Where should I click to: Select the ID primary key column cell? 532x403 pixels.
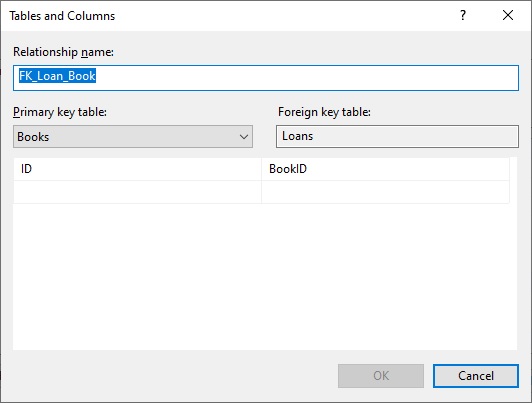click(x=137, y=169)
